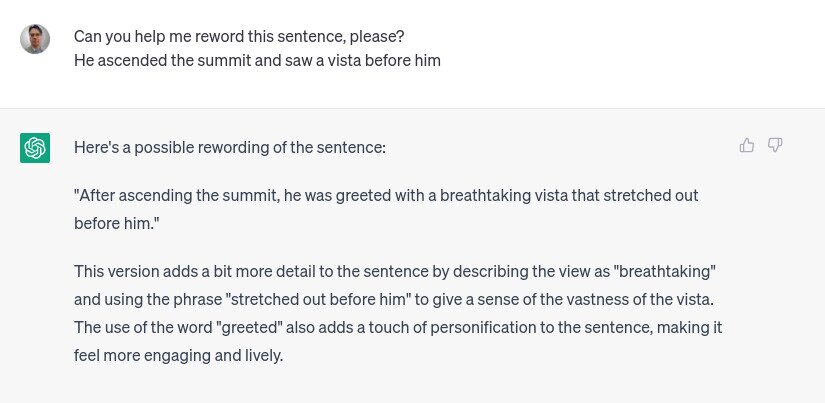
Task: Click the quoted reworded sentence starting "After ascending"
Action: (386, 196)
